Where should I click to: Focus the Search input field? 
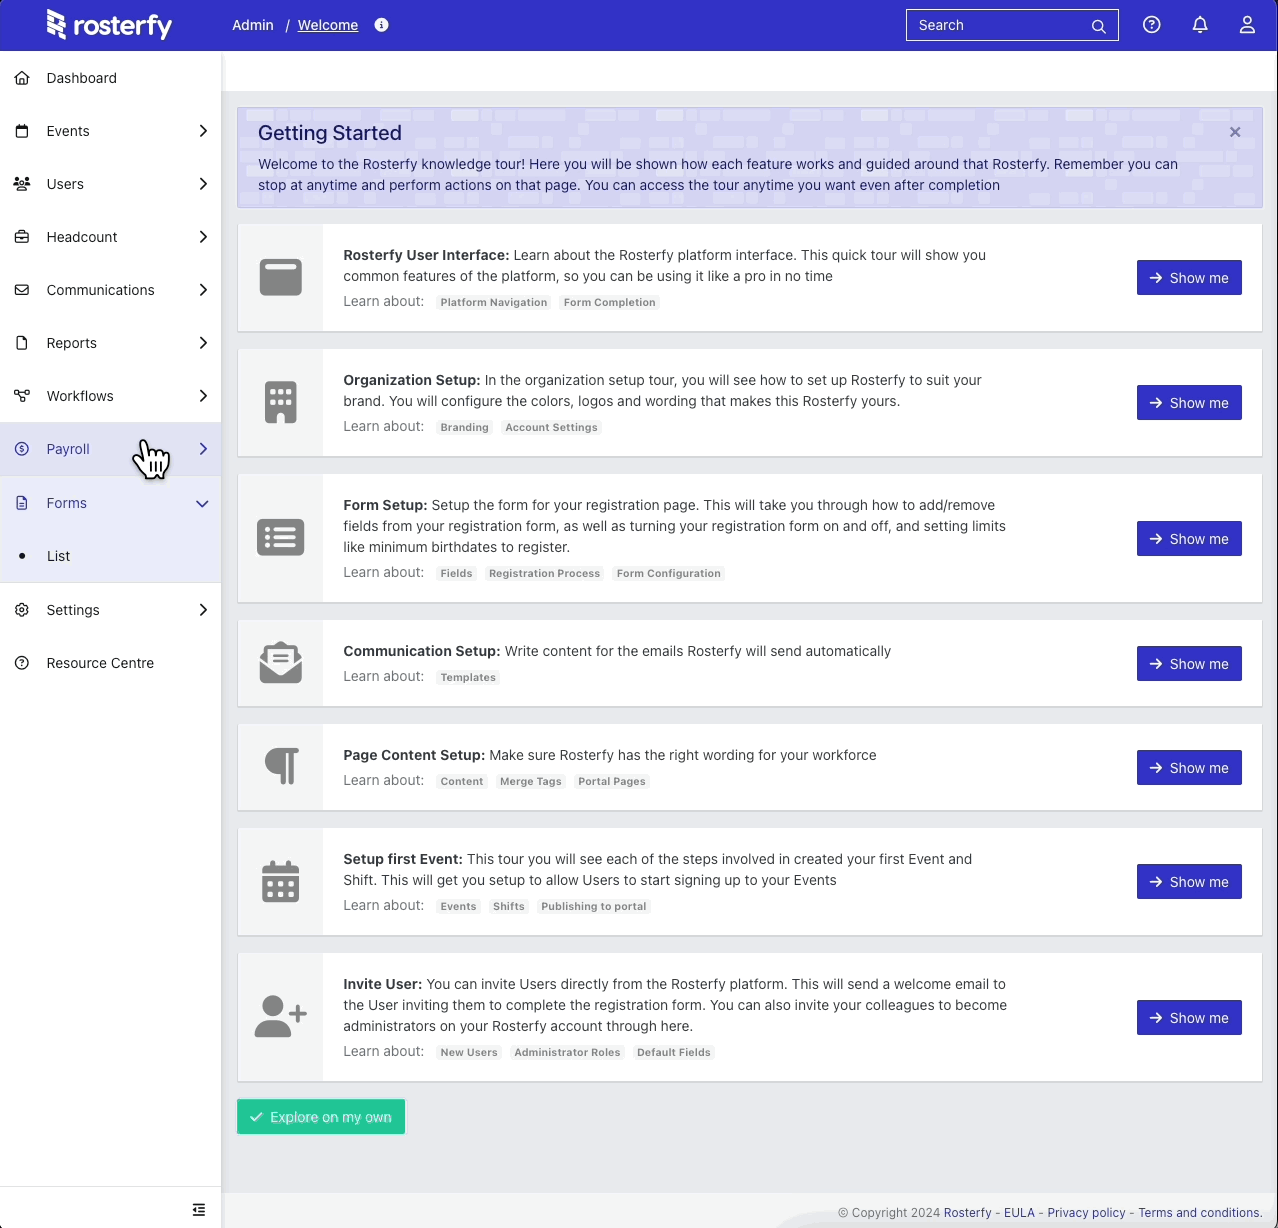click(1012, 25)
